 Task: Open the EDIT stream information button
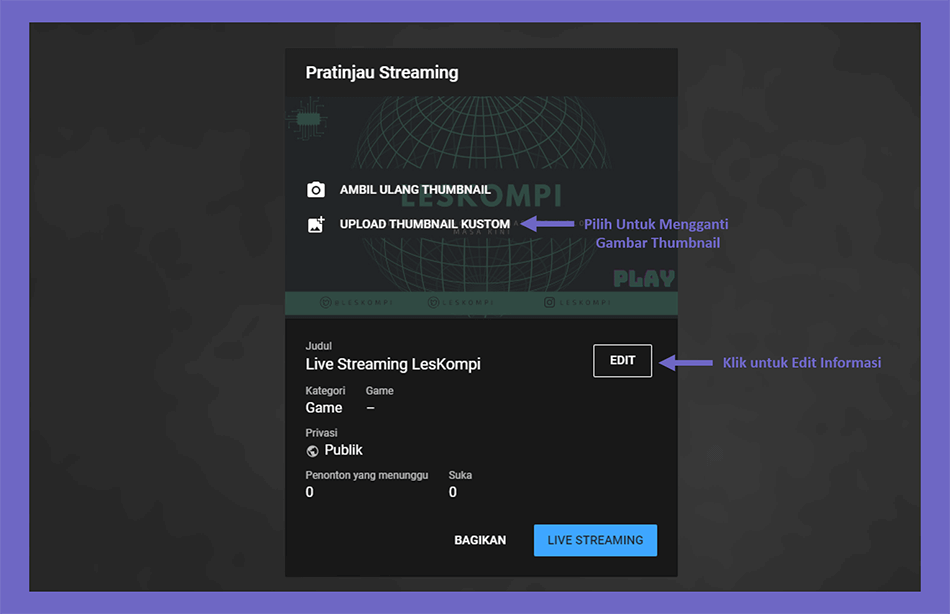(x=622, y=361)
